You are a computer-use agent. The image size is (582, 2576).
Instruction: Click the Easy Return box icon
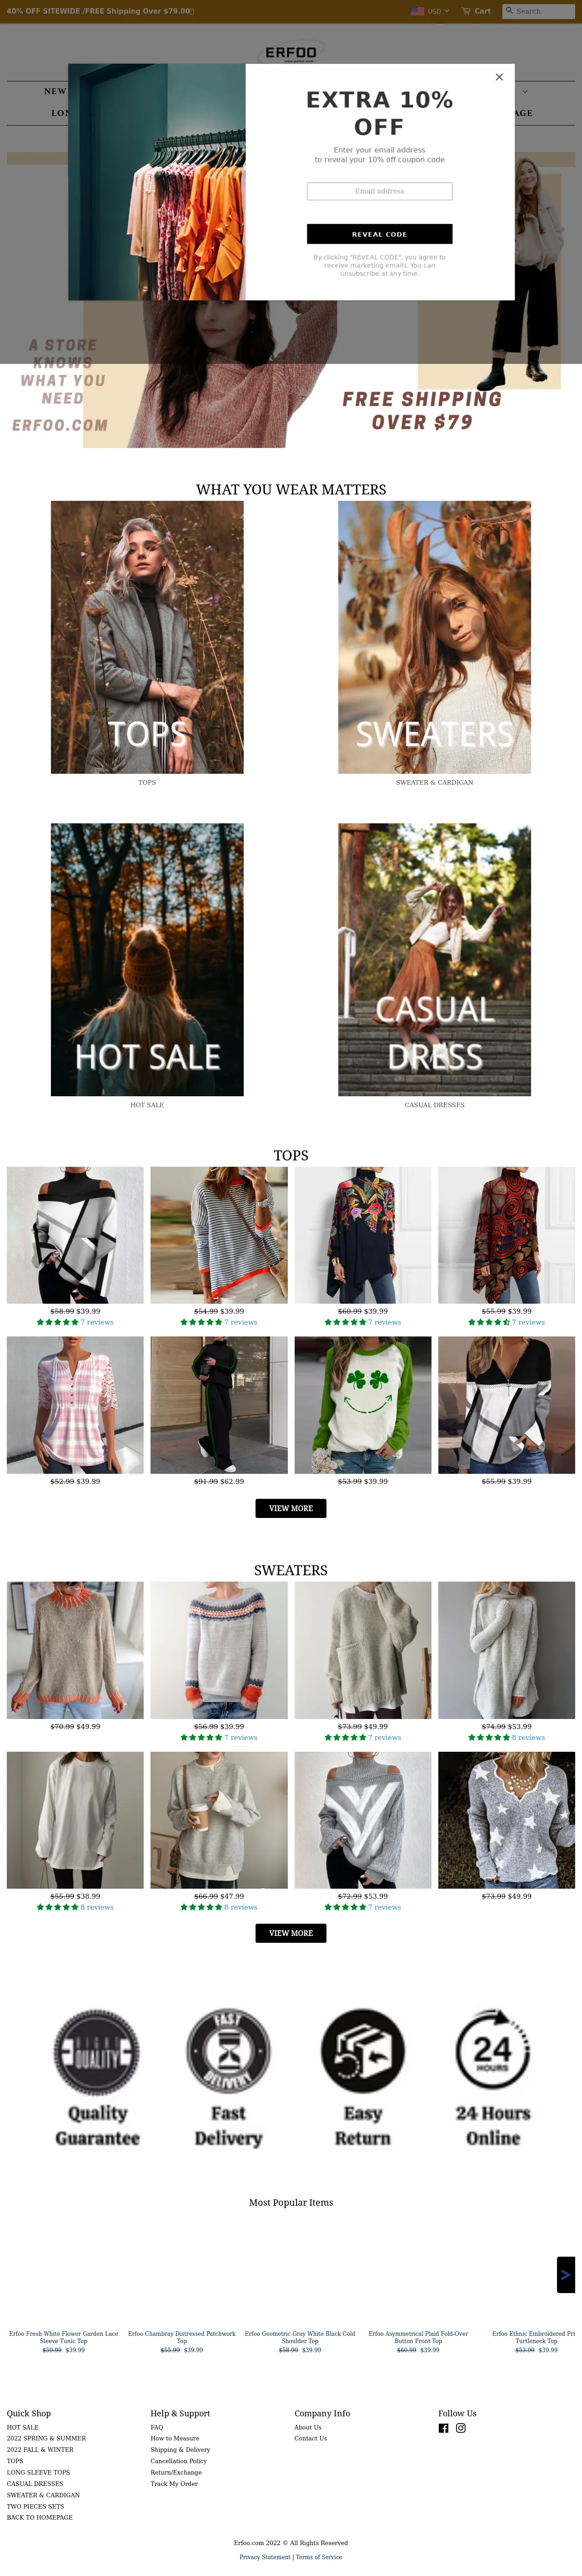[x=362, y=2052]
